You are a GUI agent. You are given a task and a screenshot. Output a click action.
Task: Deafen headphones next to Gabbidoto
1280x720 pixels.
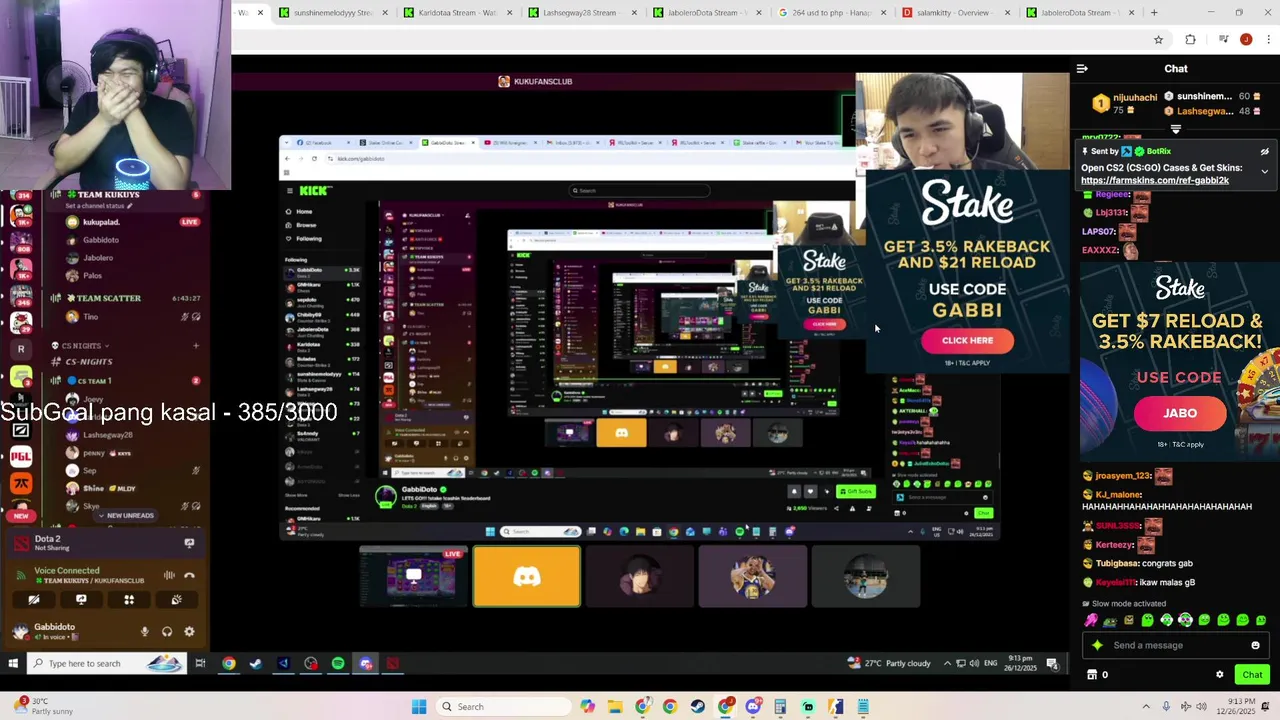[167, 631]
